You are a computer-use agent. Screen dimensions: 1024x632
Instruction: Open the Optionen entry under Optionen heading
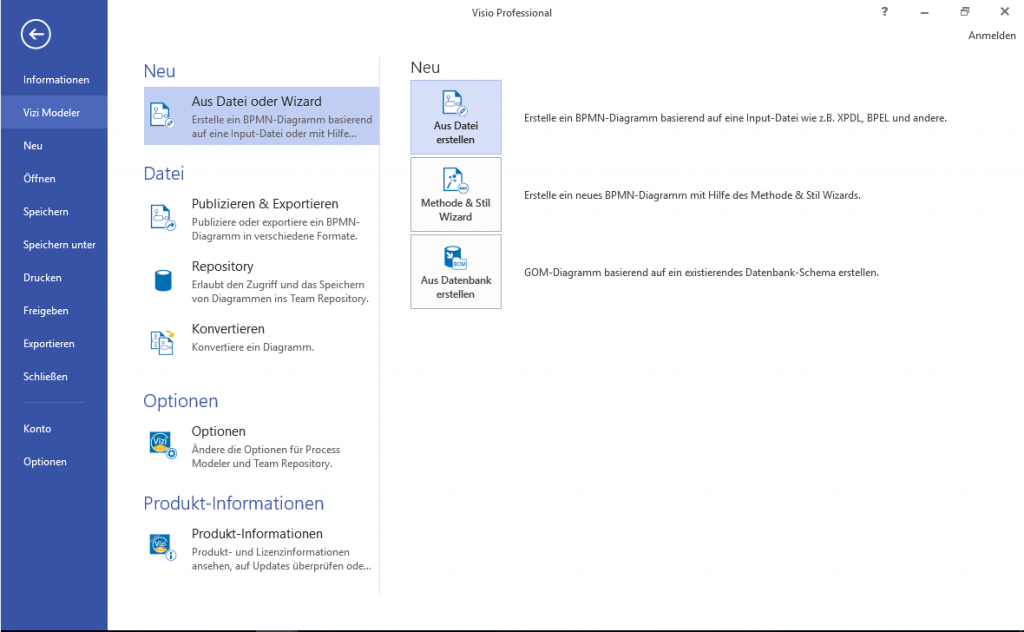click(x=218, y=431)
